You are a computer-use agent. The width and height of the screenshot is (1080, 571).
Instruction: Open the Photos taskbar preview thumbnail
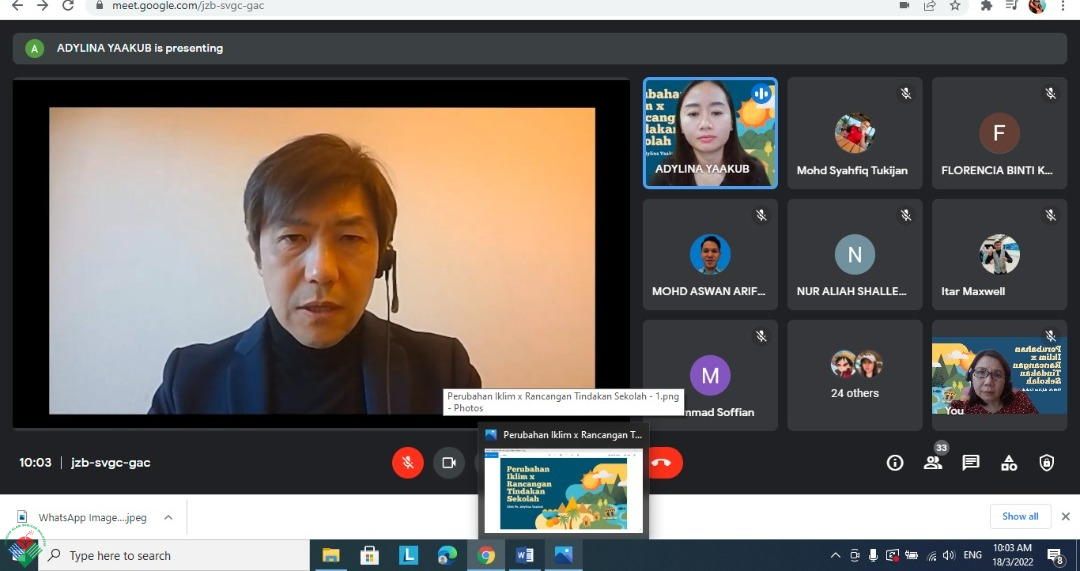point(563,489)
